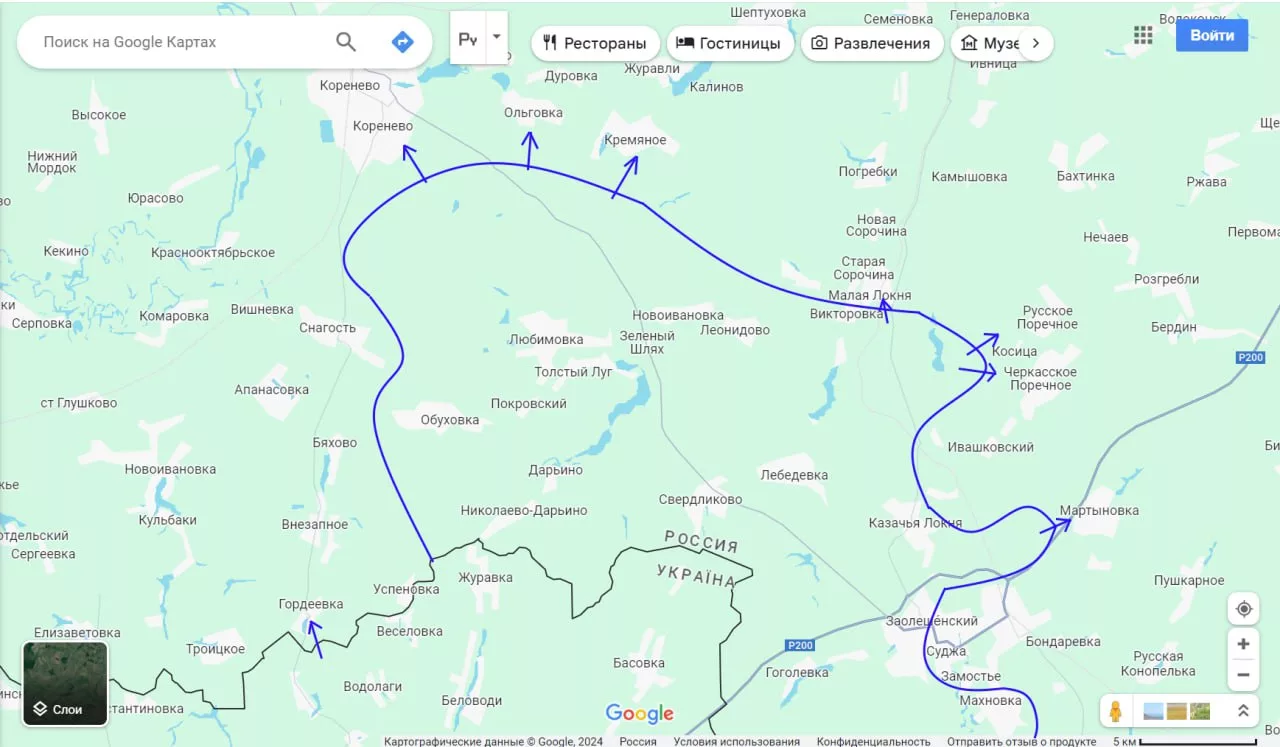Zoom out with the minus button
Screen dimensions: 1280x747
(x=1243, y=674)
